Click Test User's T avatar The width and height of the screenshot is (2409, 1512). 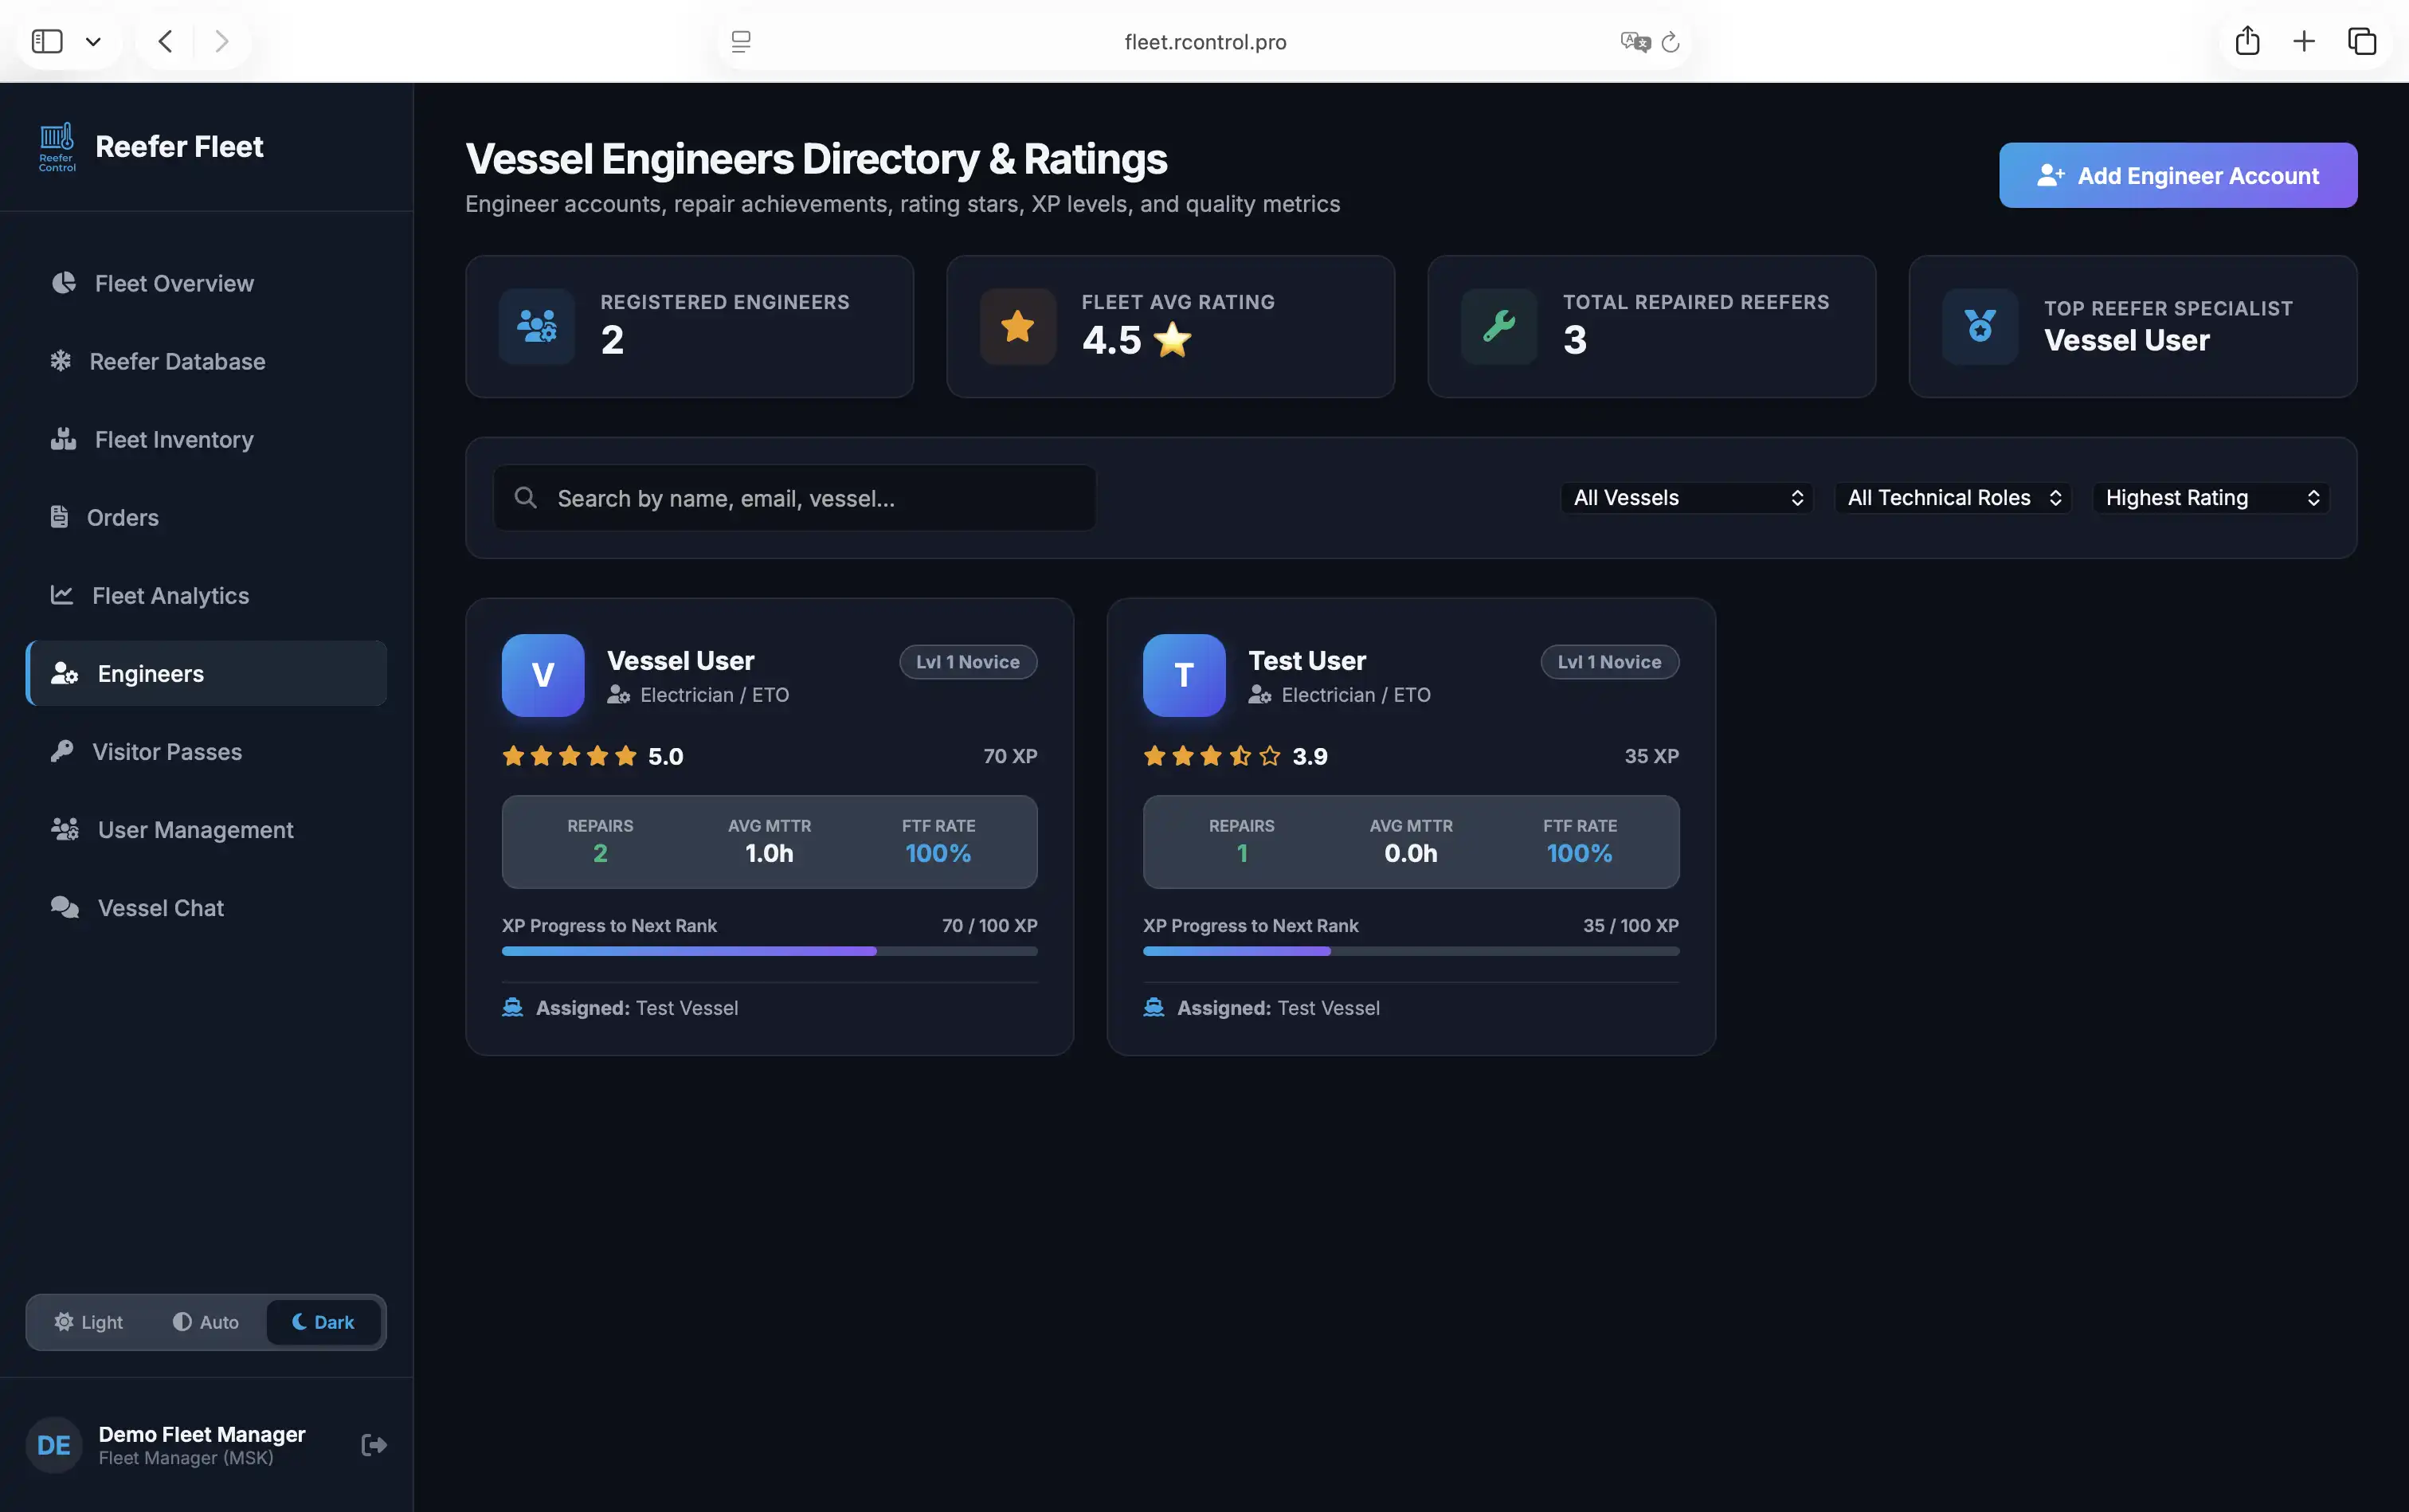coord(1184,675)
